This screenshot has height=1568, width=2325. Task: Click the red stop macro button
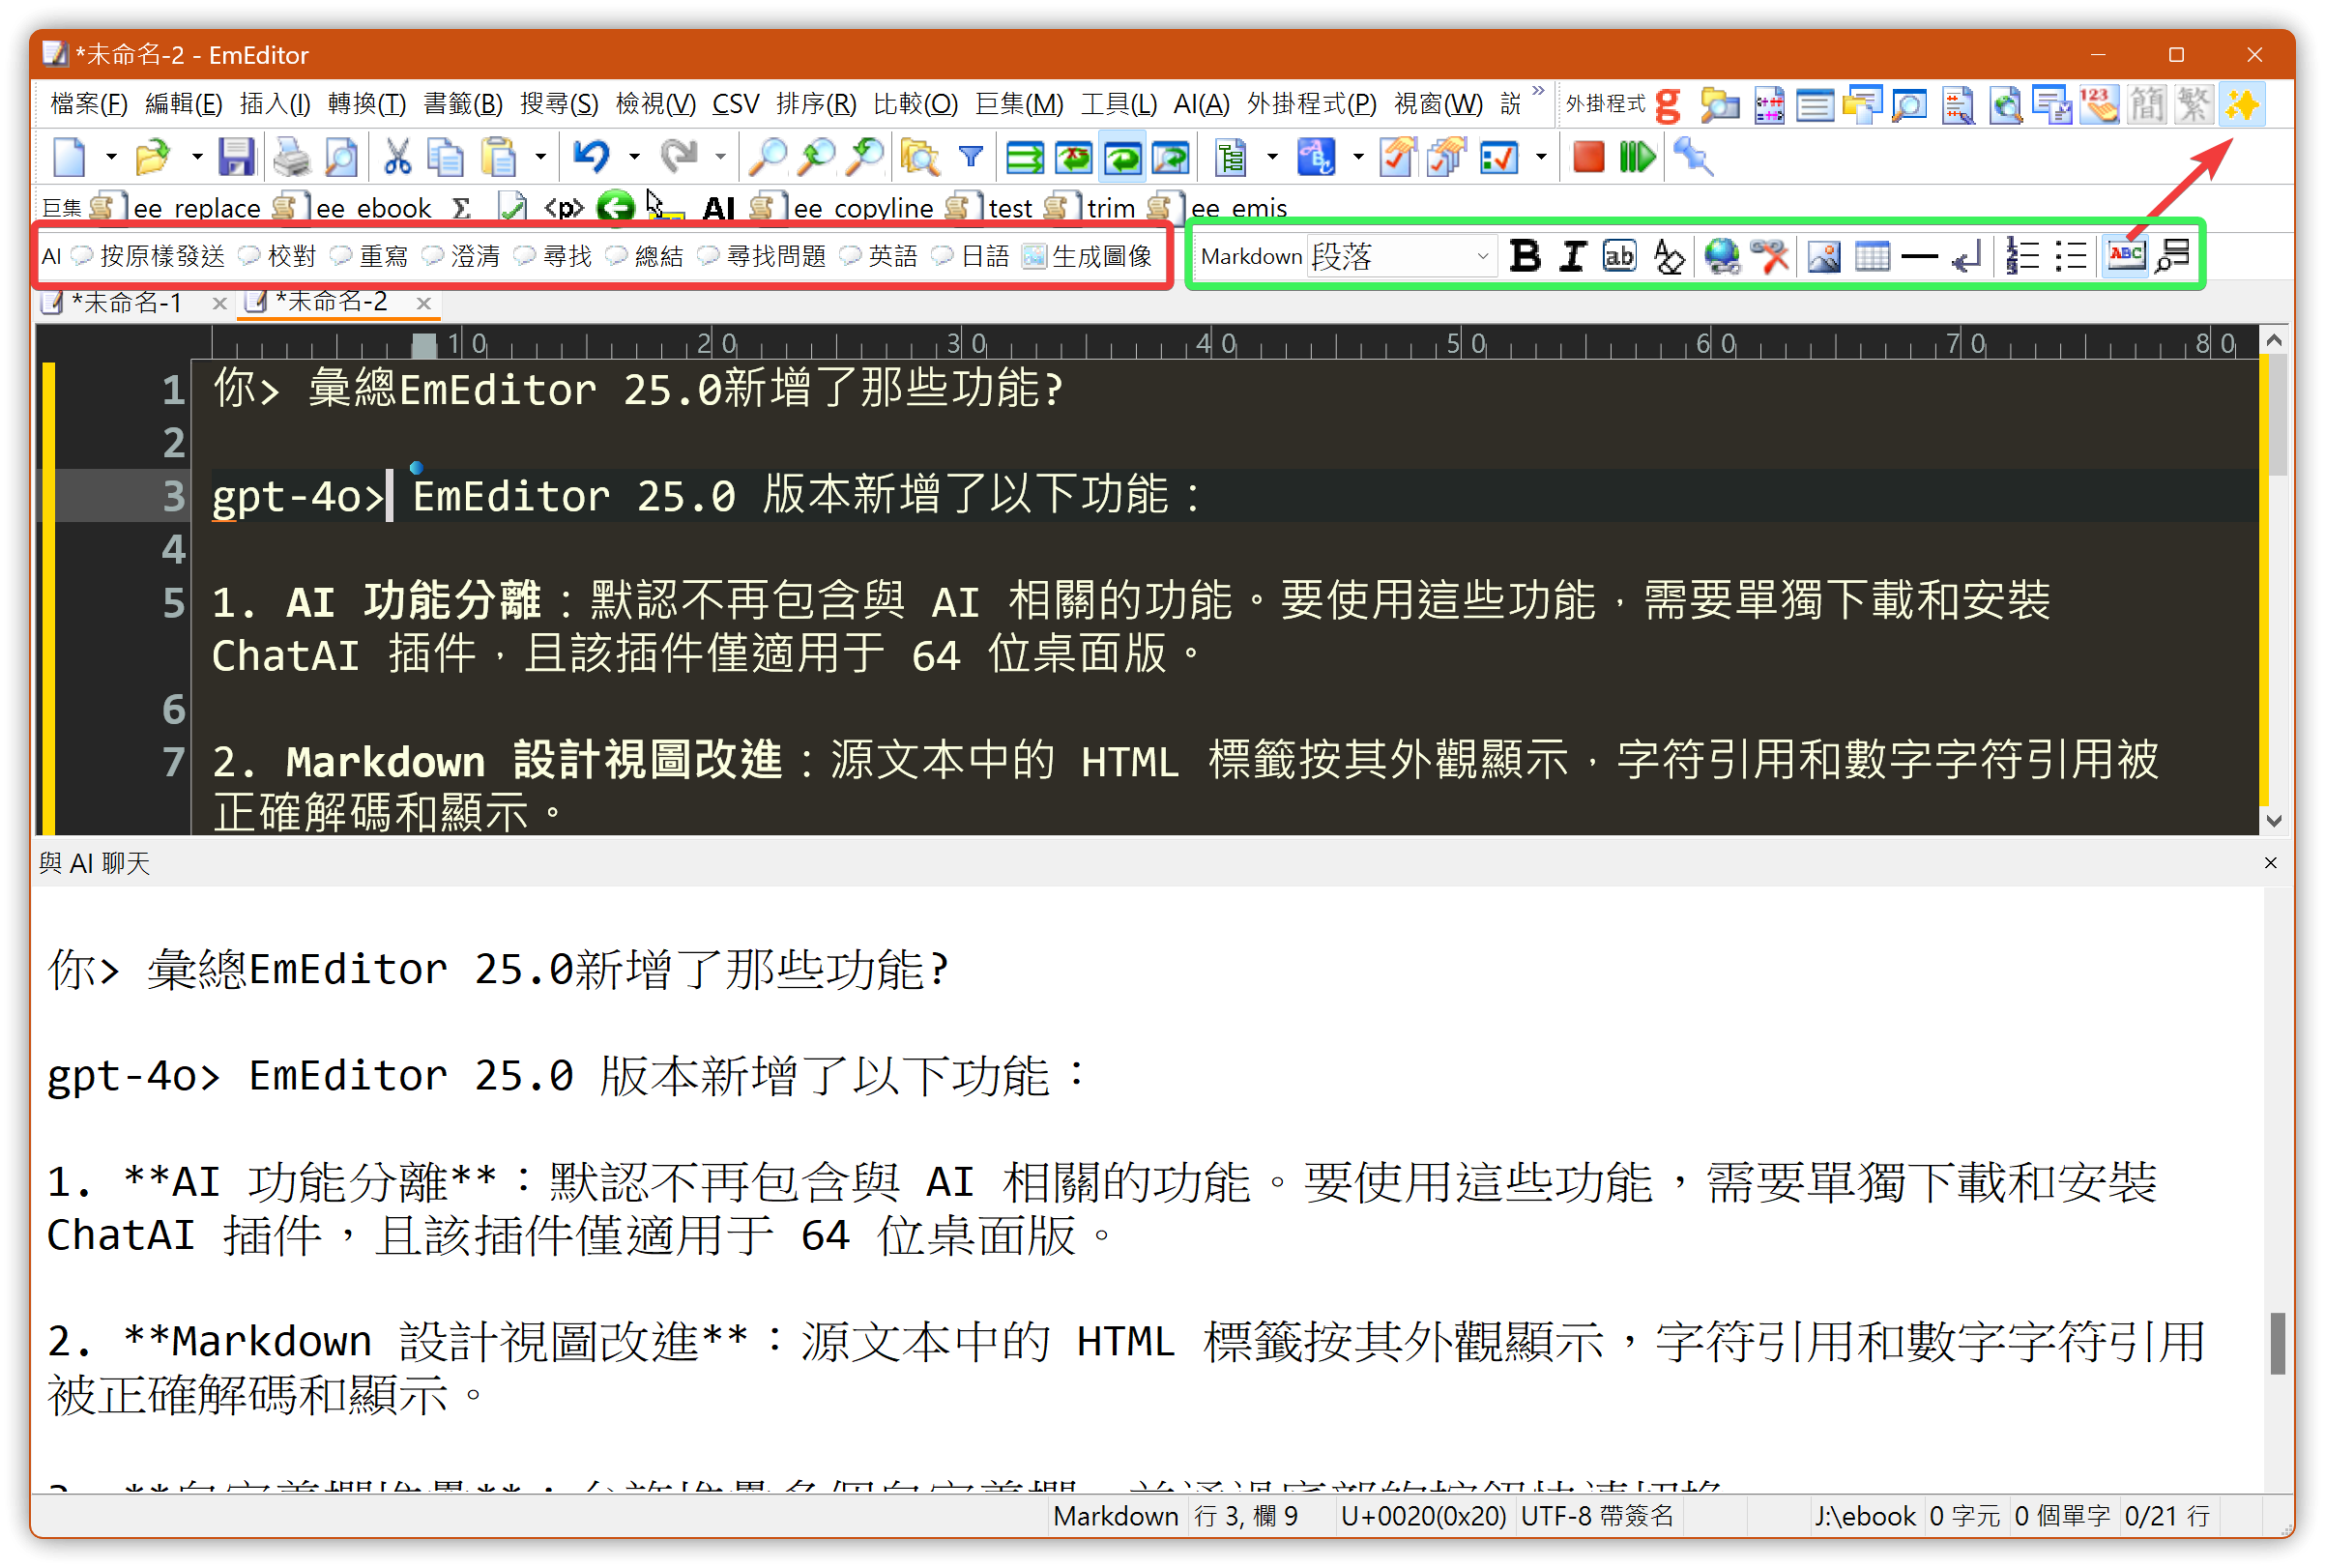1587,157
